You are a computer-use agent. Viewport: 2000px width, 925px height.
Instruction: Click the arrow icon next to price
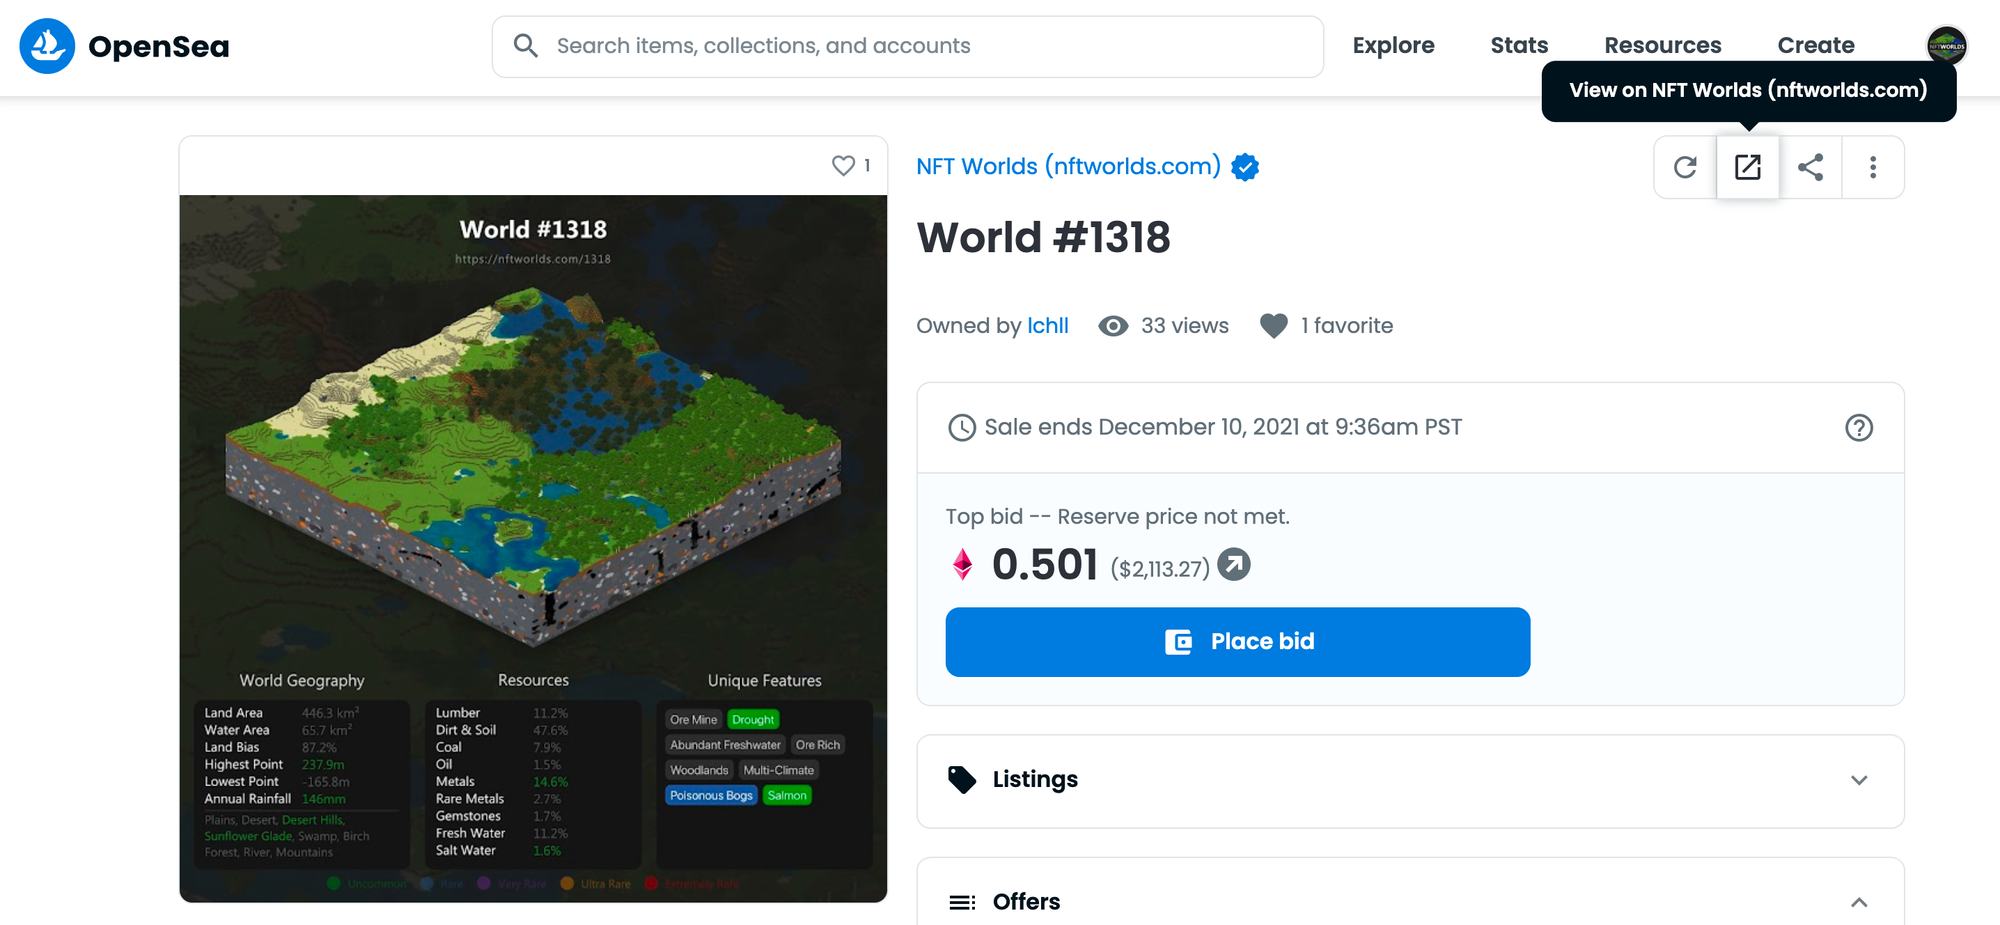[1234, 565]
